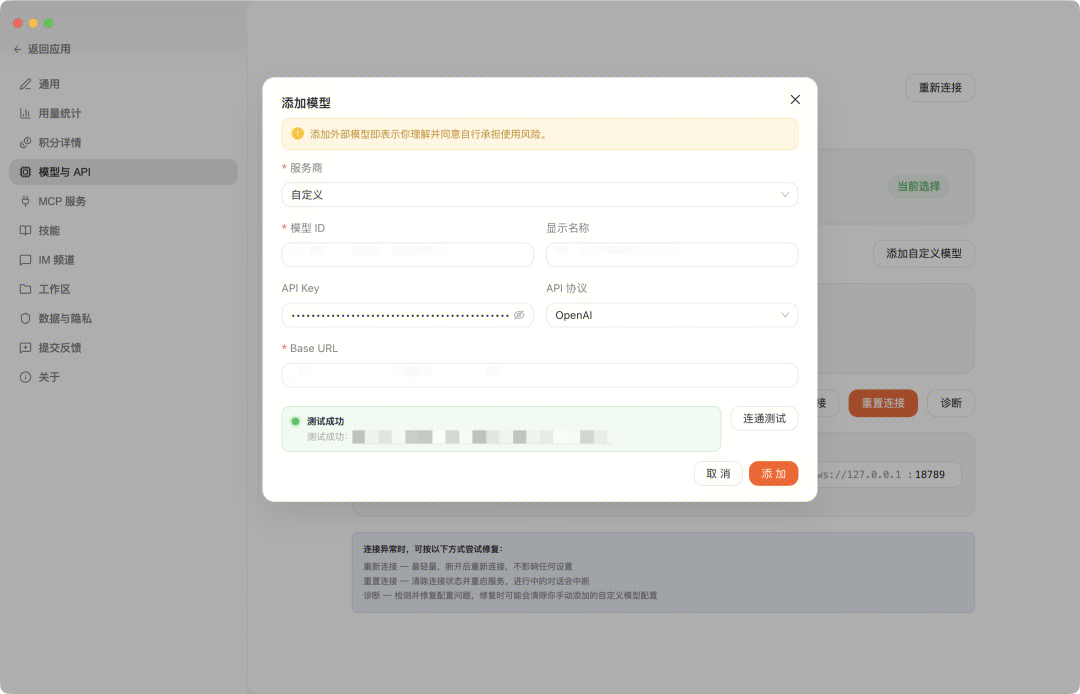The image size is (1080, 694).
Task: Focus the Base URL text field
Action: pos(539,375)
